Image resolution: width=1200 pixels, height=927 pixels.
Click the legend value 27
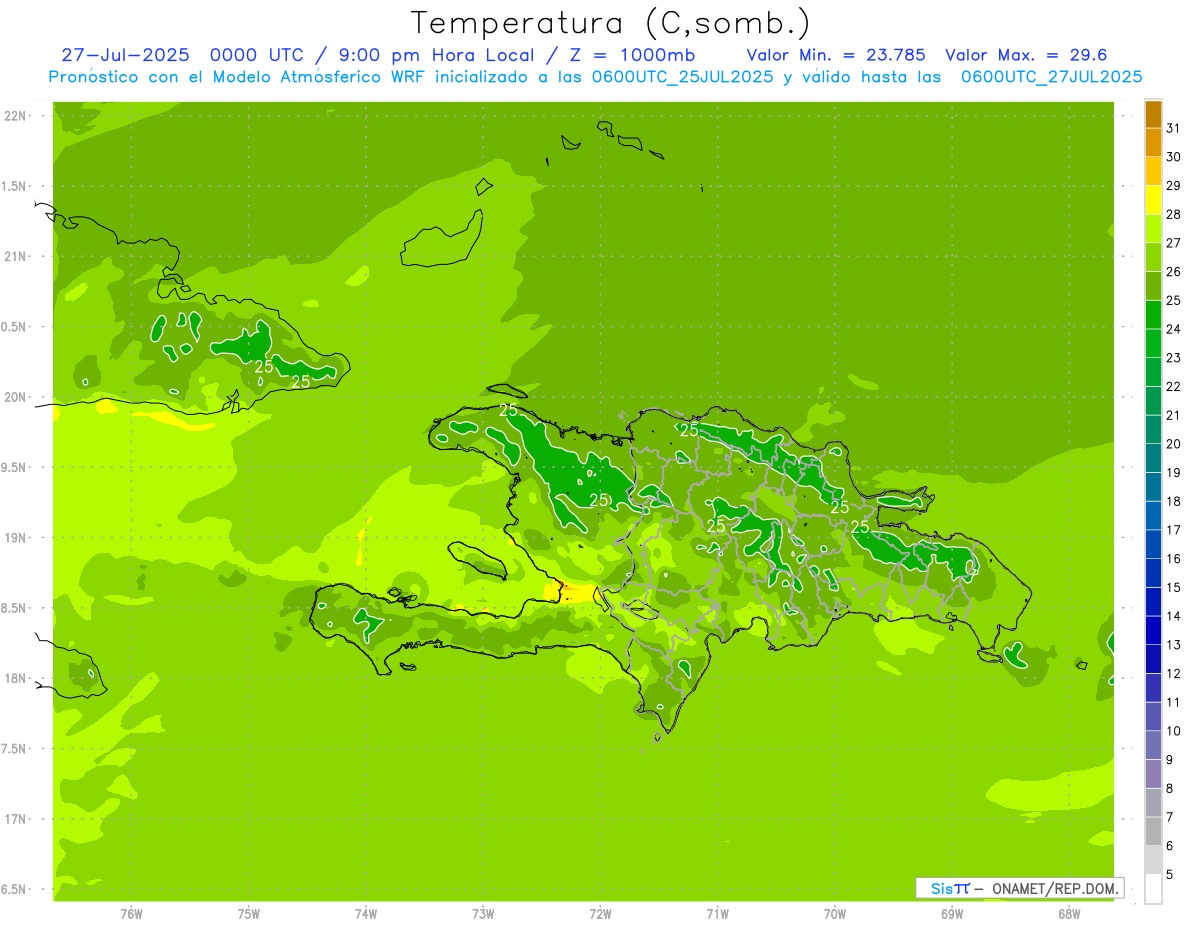(x=1174, y=243)
